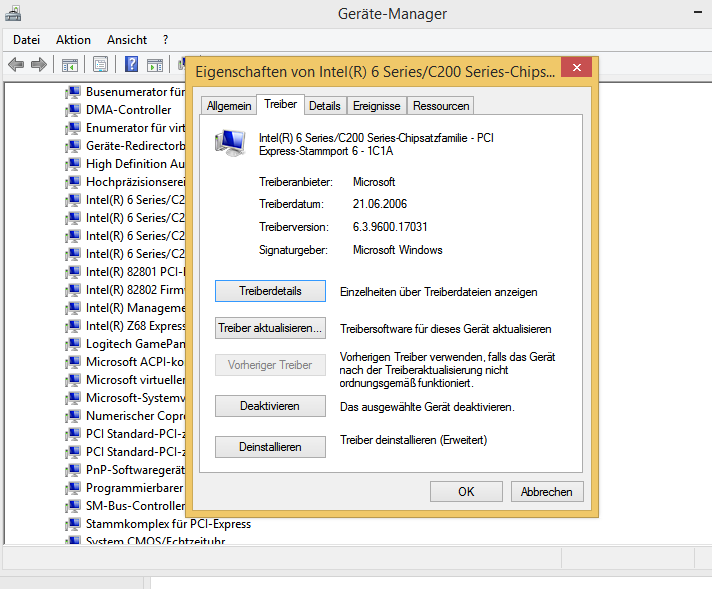Select the System CMOS/Echtzeituhr entry

pos(155,540)
